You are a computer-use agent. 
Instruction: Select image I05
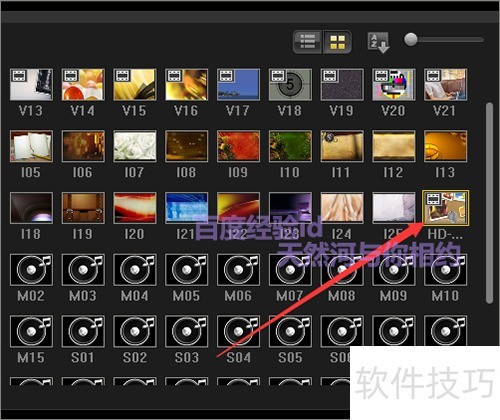click(x=31, y=146)
